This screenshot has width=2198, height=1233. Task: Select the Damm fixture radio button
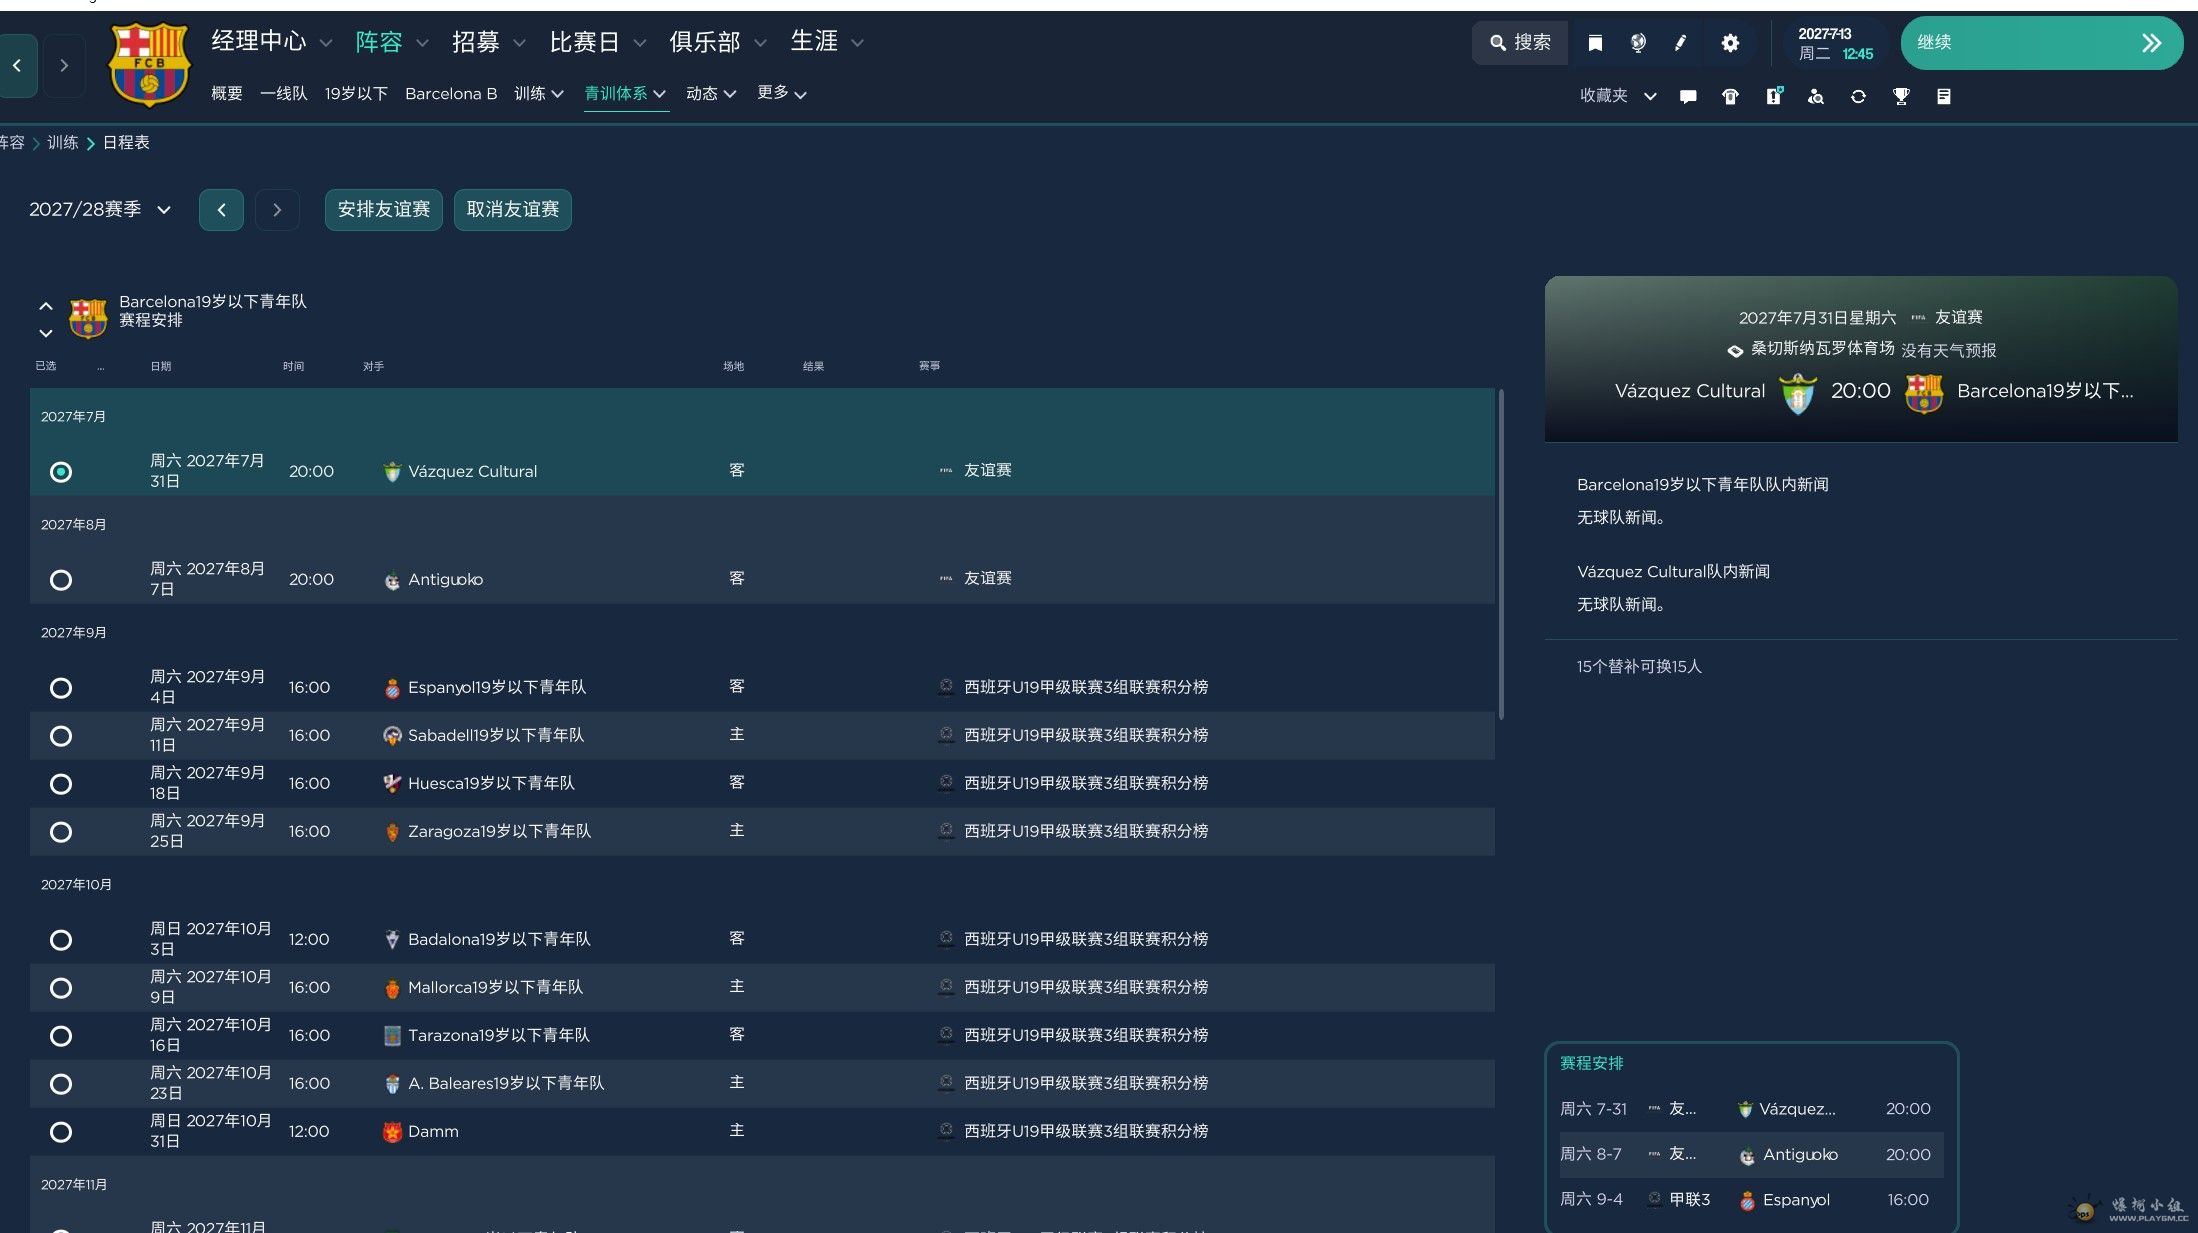click(x=61, y=1132)
